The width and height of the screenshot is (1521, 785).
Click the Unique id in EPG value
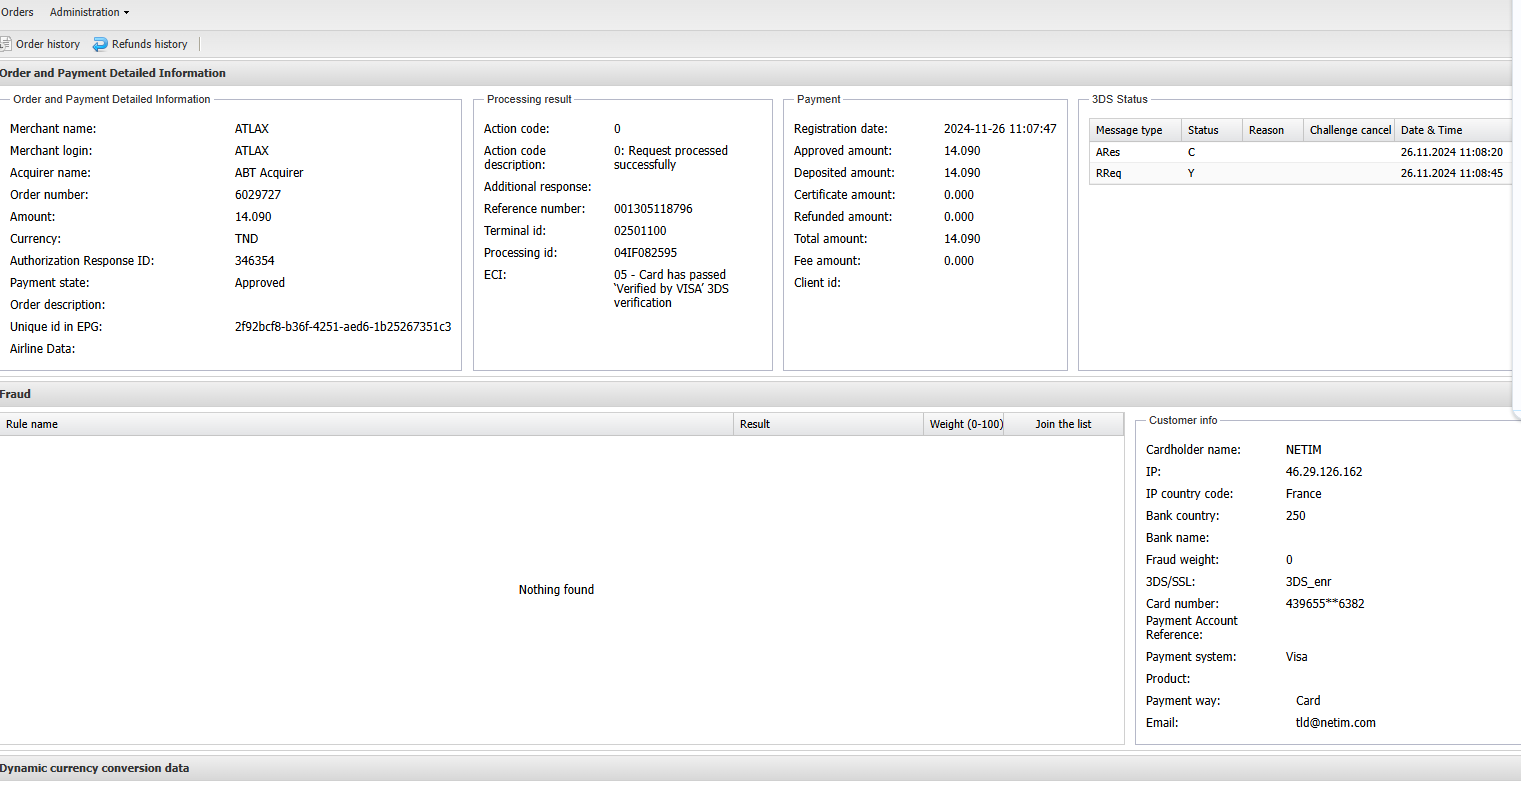342,327
